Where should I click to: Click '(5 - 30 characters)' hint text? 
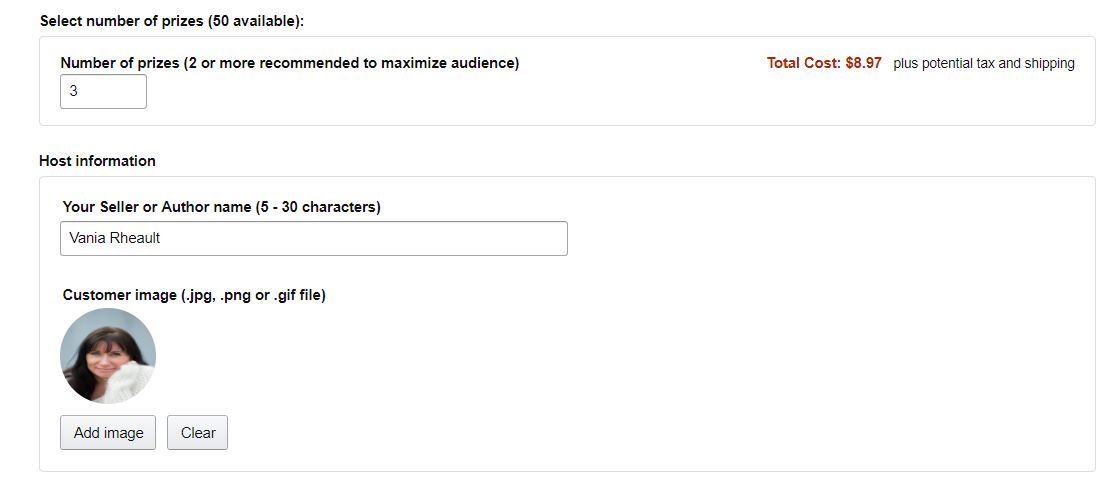pos(318,207)
